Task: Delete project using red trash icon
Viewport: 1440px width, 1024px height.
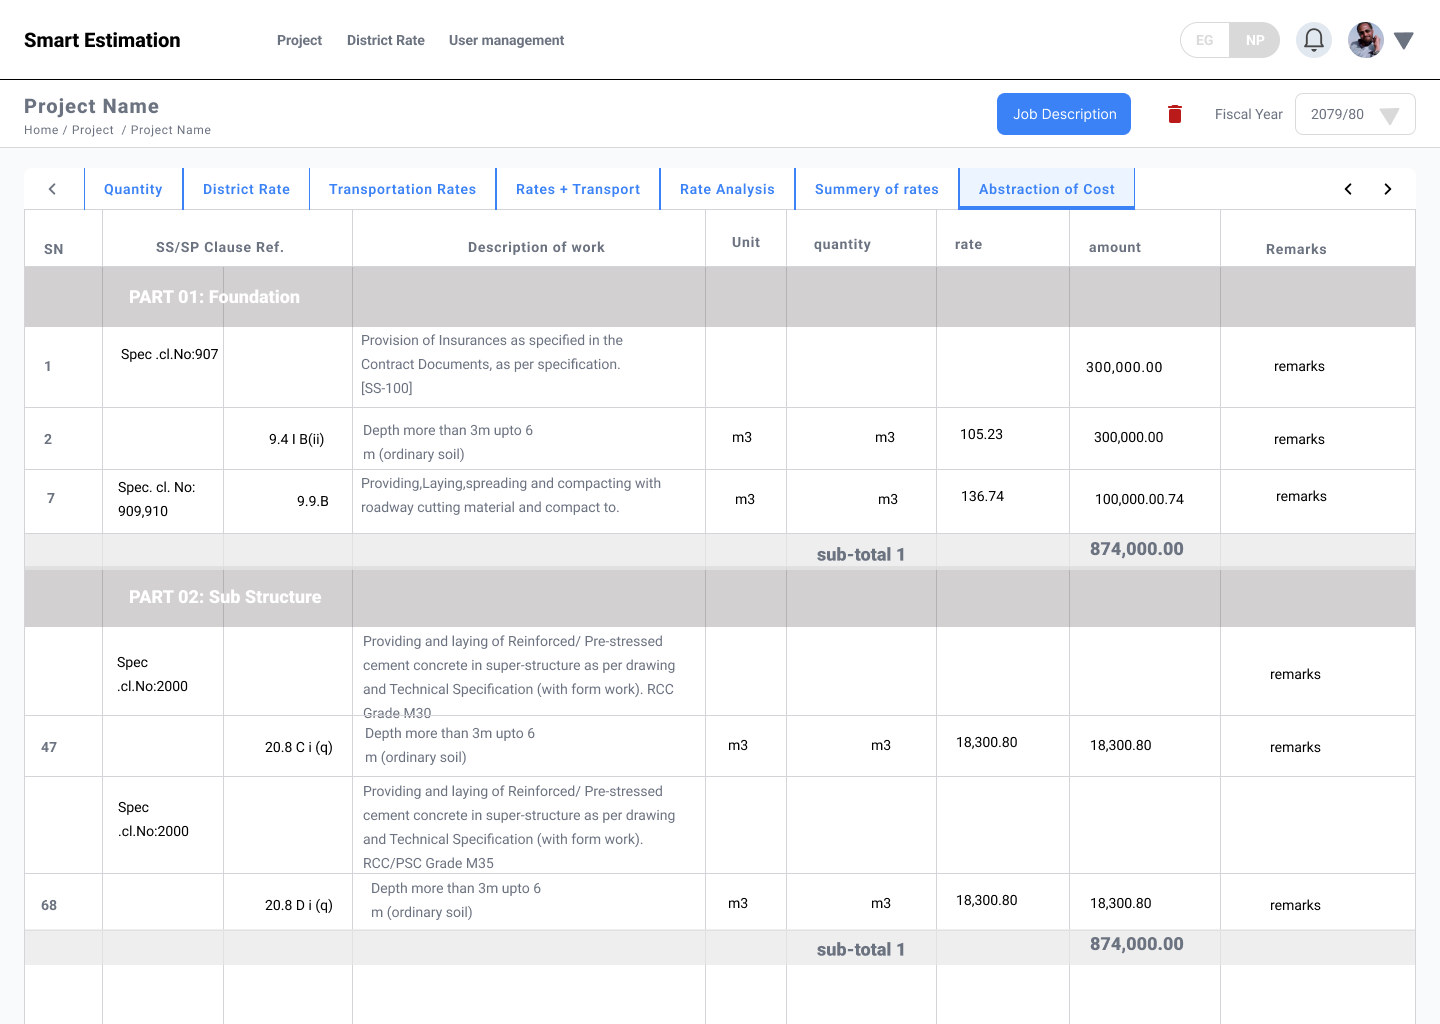Action: (x=1175, y=114)
